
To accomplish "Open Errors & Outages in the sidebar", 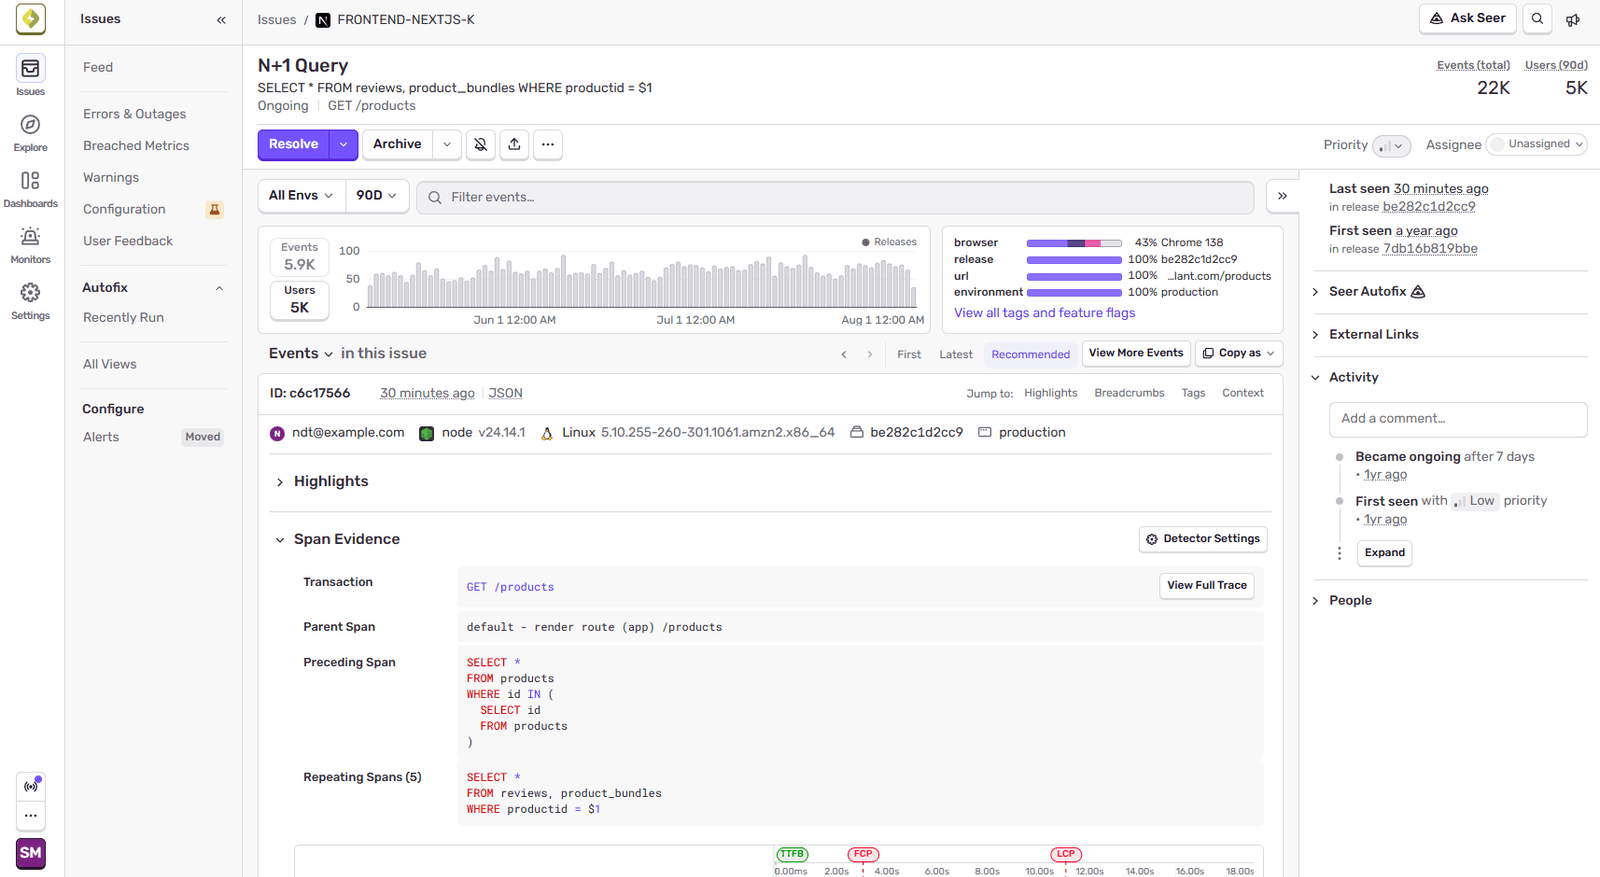I will click(x=135, y=114).
